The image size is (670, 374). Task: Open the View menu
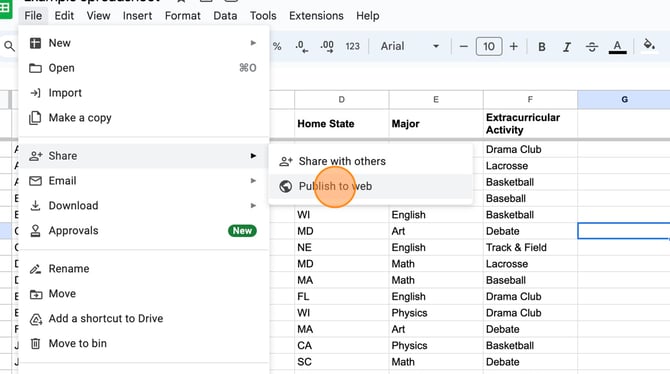tap(98, 16)
